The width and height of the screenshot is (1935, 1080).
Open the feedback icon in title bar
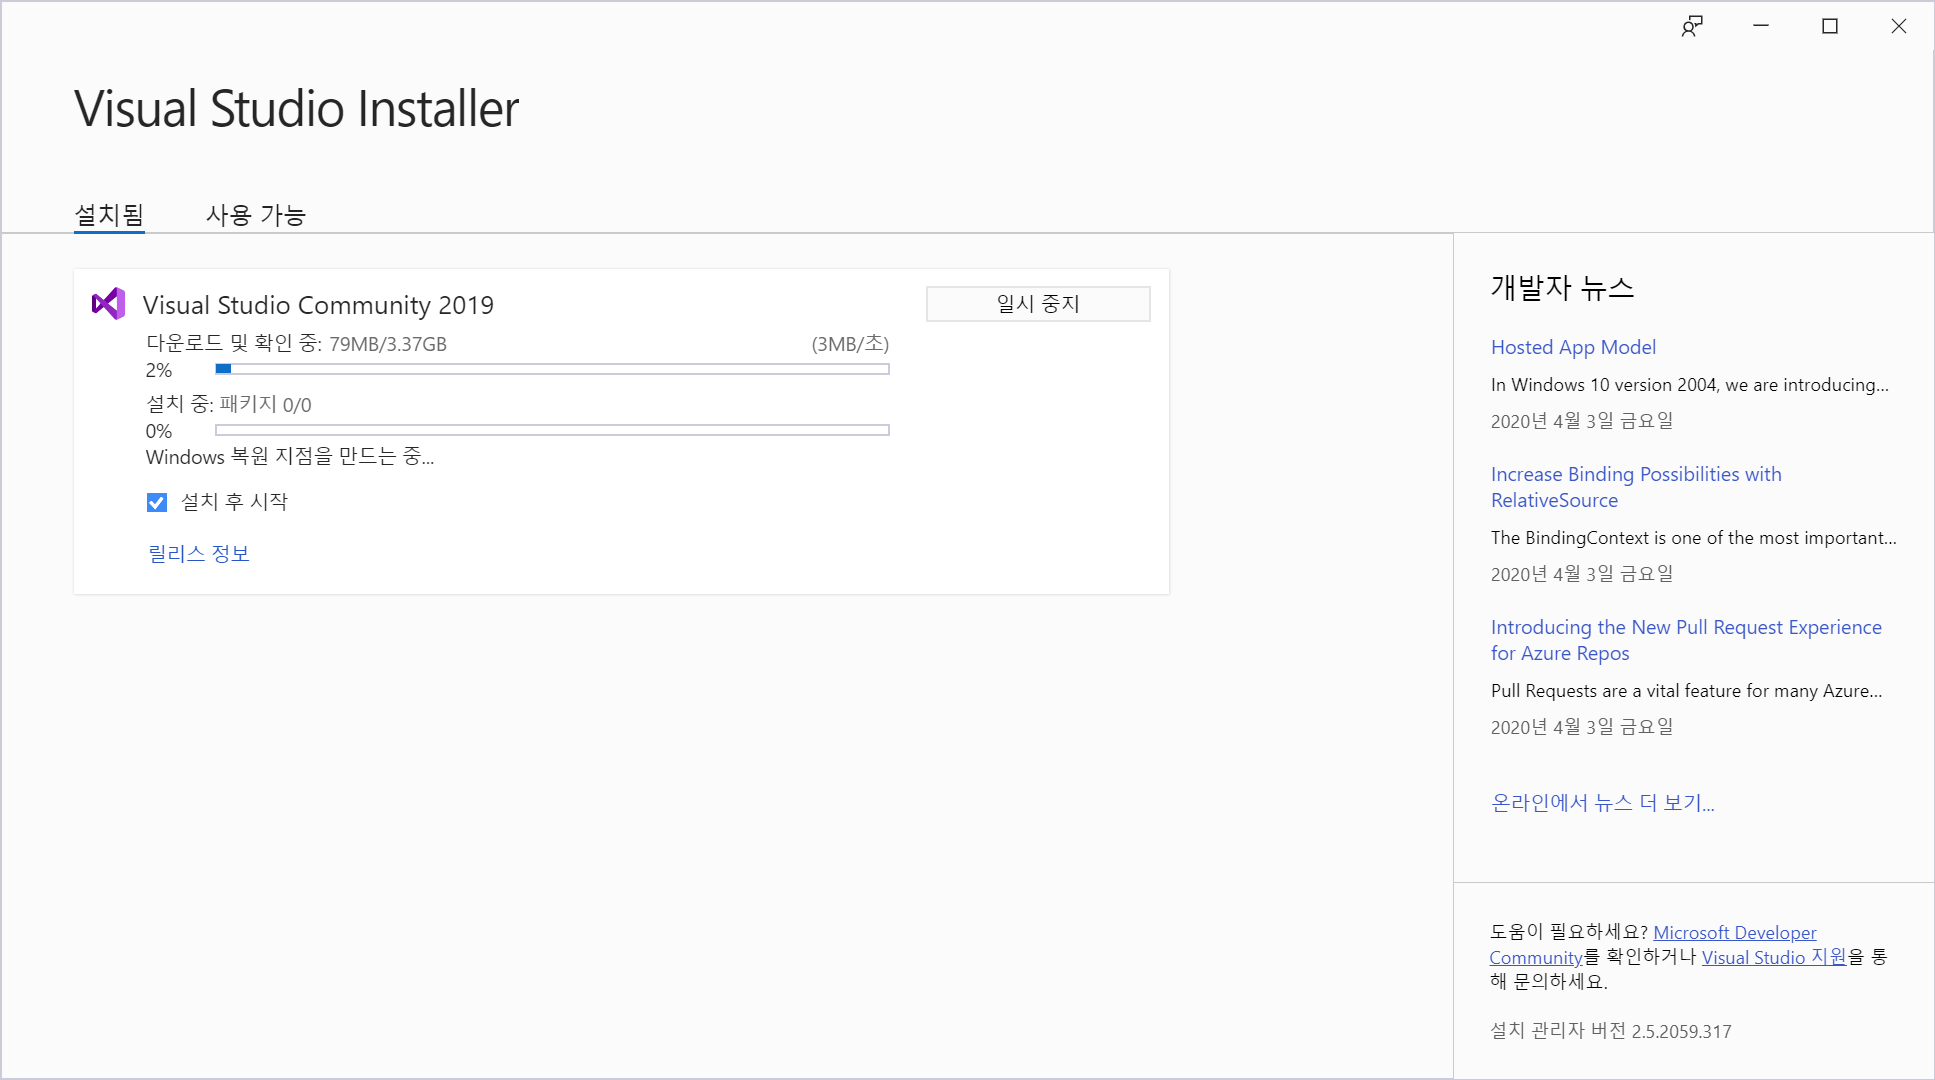coord(1691,27)
